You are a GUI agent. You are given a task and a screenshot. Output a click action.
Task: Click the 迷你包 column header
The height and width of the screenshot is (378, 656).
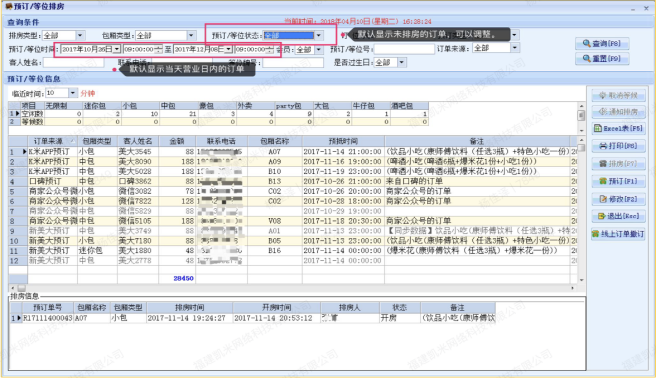102,106
